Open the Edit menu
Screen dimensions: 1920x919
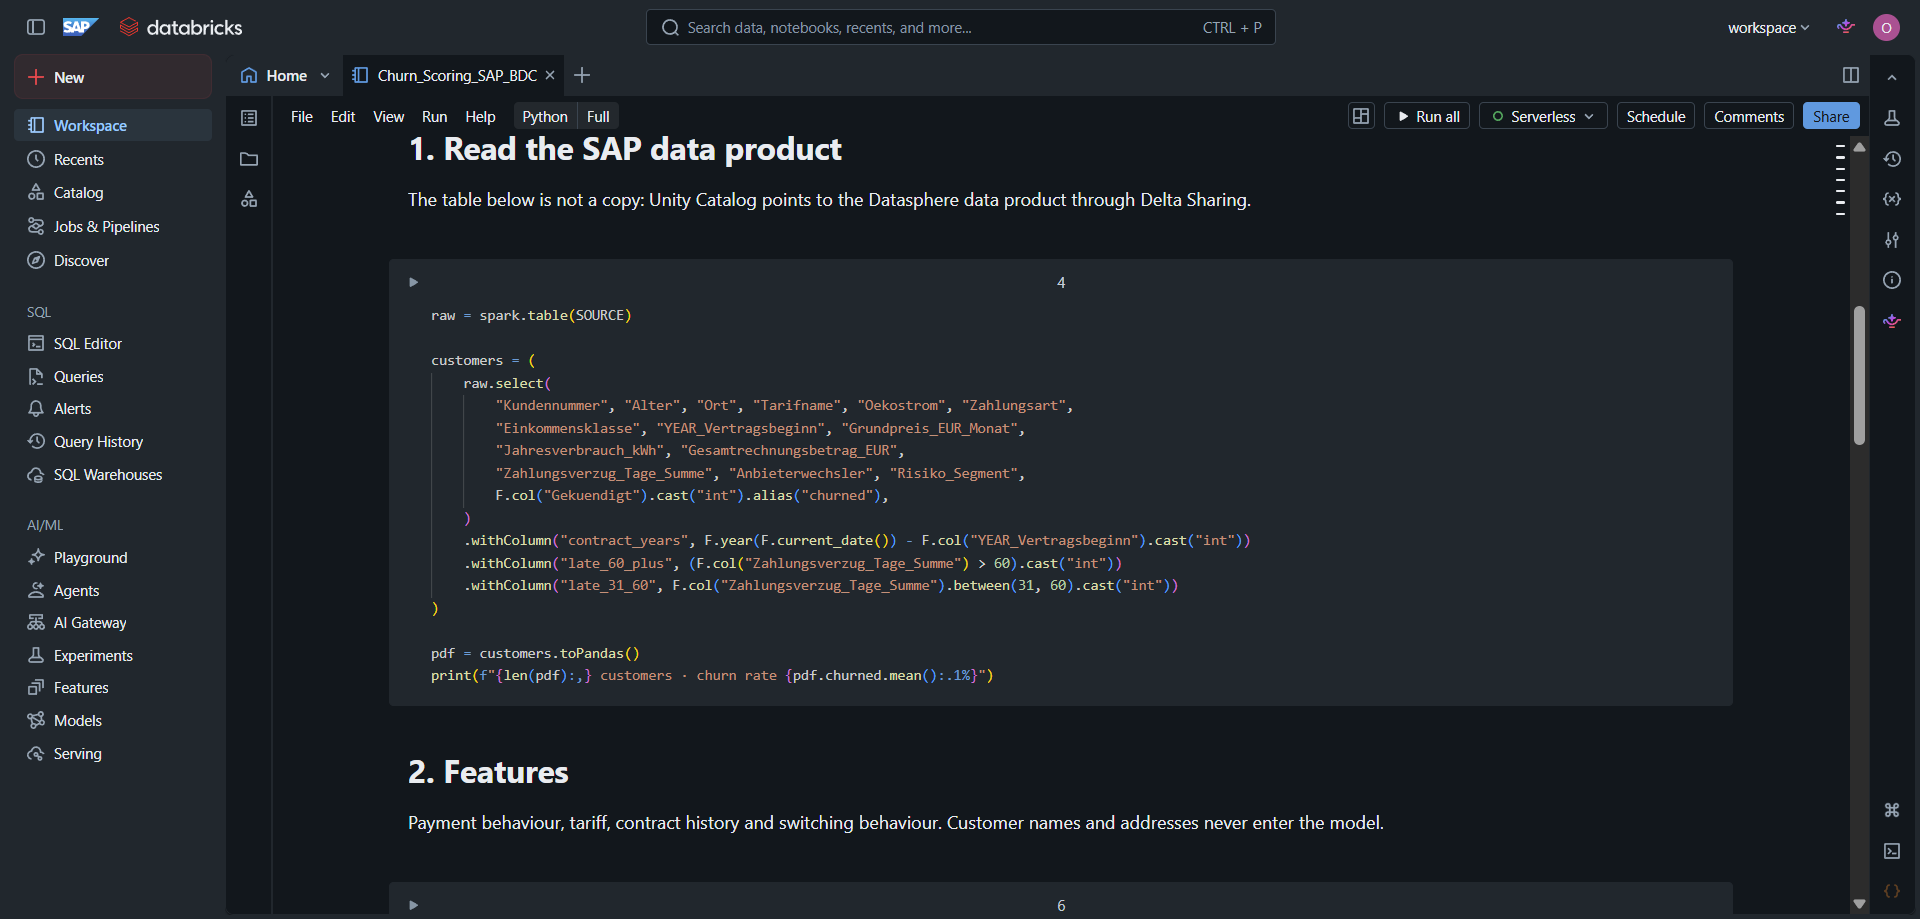343,116
